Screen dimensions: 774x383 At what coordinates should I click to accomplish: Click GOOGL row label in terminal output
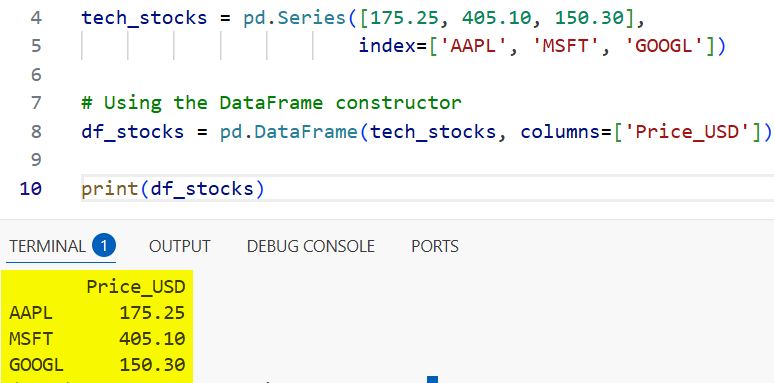point(37,365)
